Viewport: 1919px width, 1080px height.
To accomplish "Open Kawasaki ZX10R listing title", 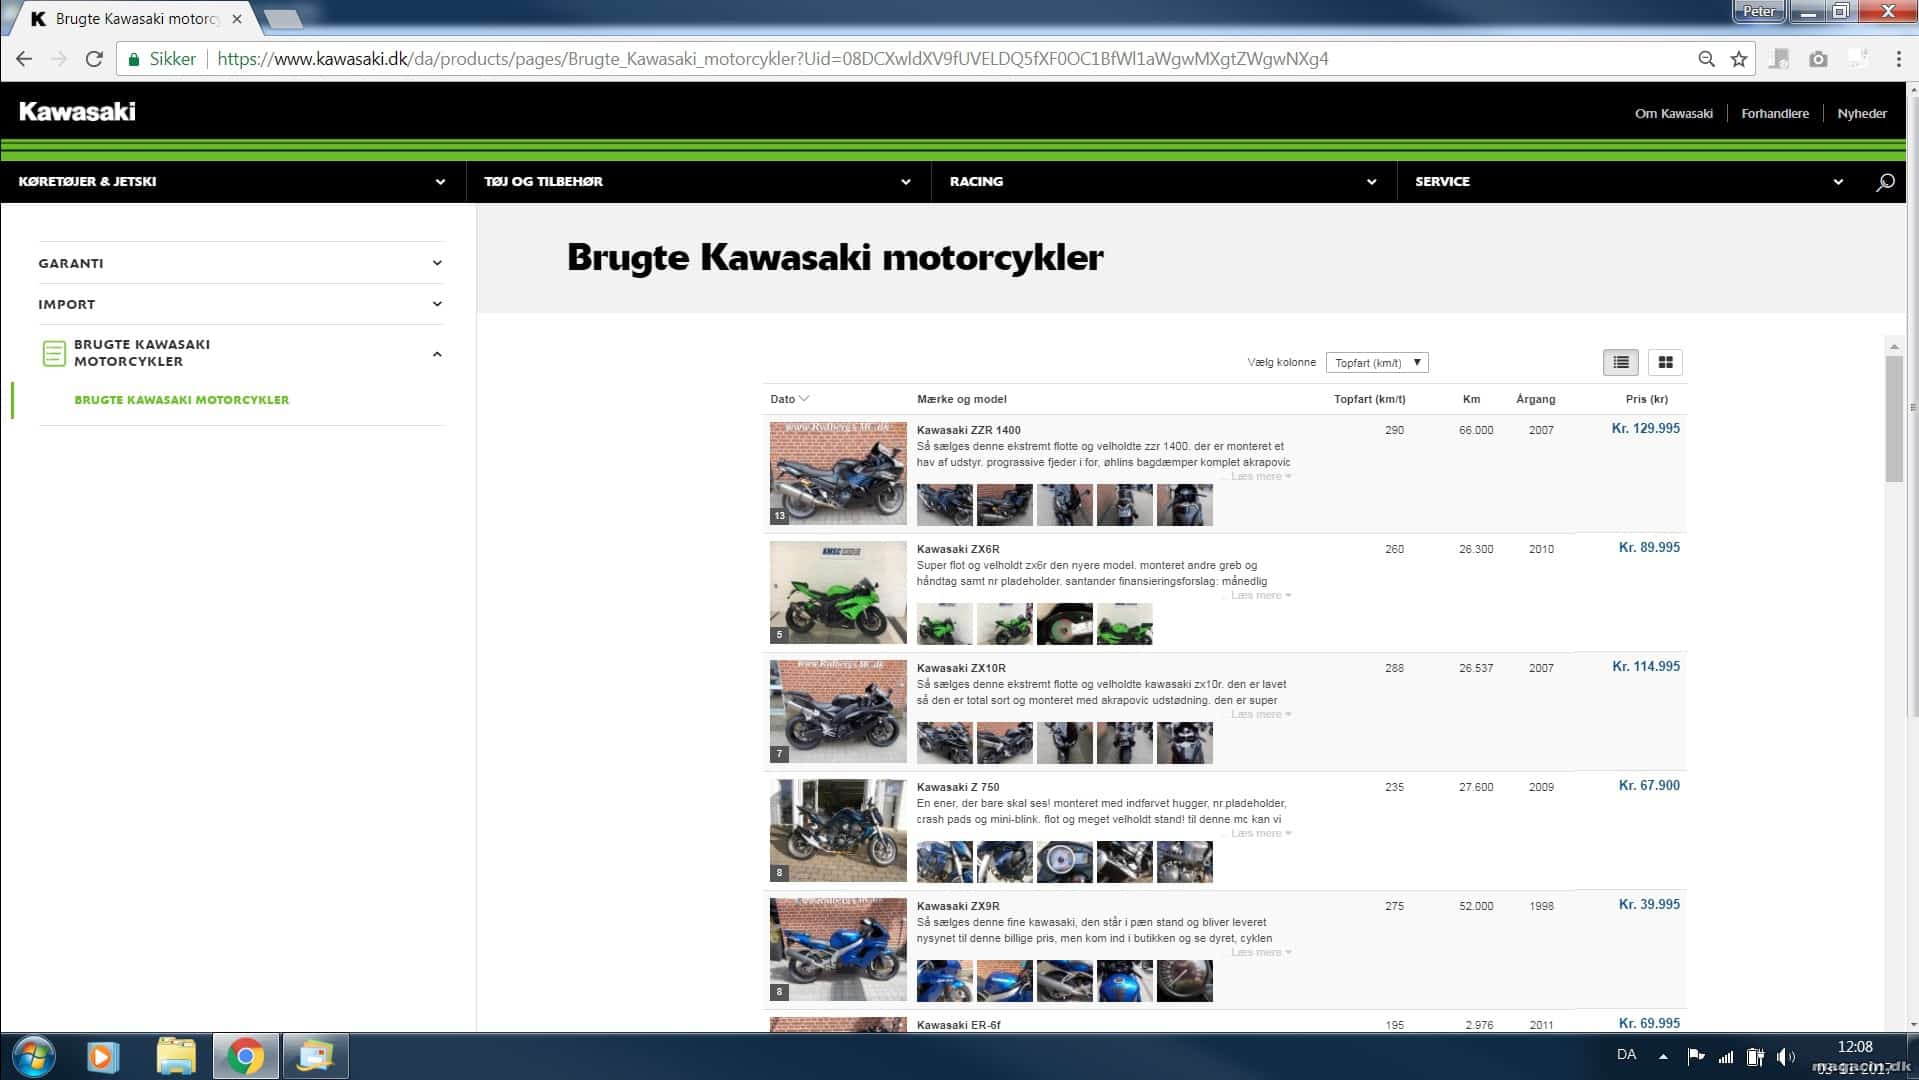I will (961, 668).
